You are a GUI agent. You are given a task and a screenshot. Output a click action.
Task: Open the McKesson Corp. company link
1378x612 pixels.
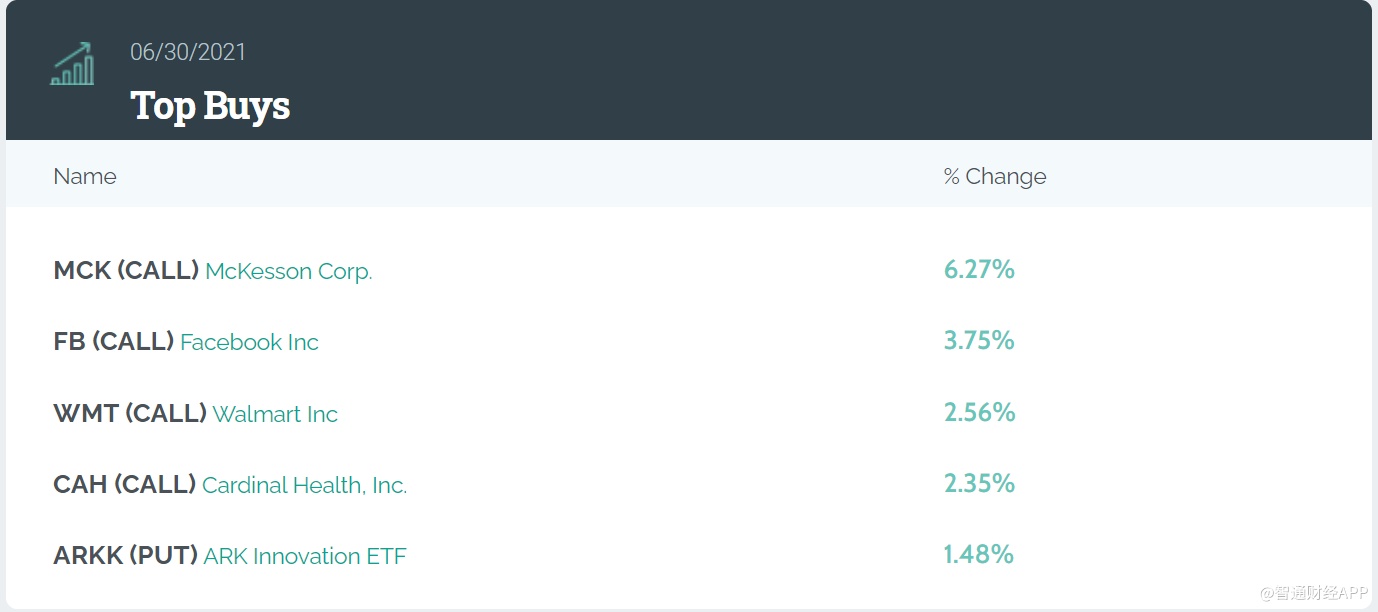click(x=288, y=271)
